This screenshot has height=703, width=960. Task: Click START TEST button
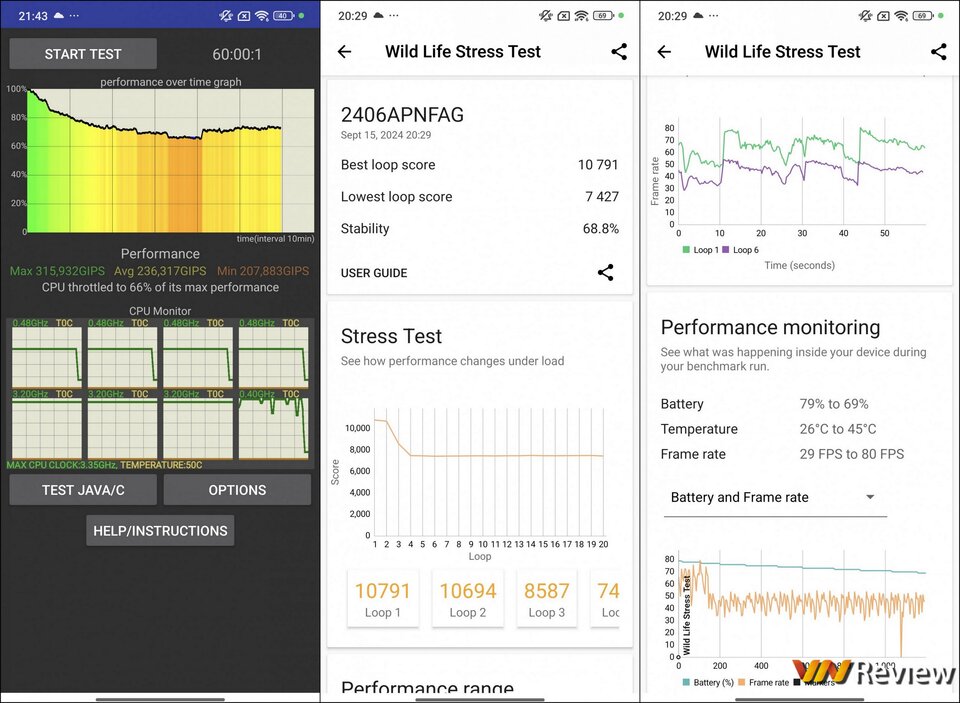coord(83,54)
